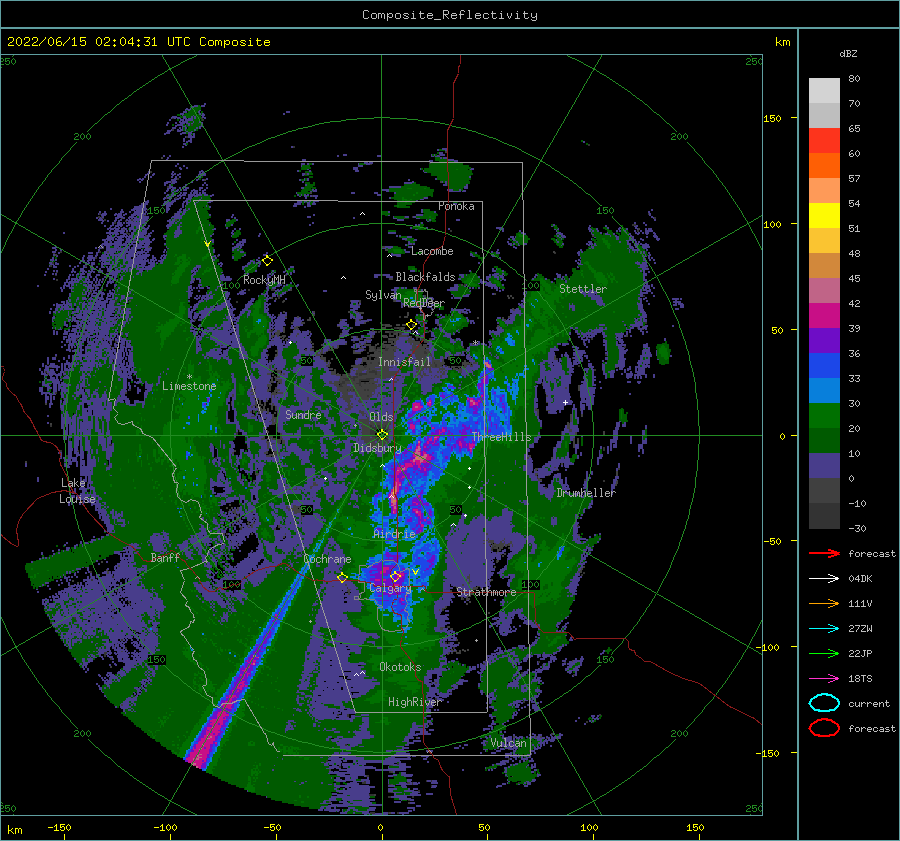Click the Blackfalds label

[x=425, y=277]
